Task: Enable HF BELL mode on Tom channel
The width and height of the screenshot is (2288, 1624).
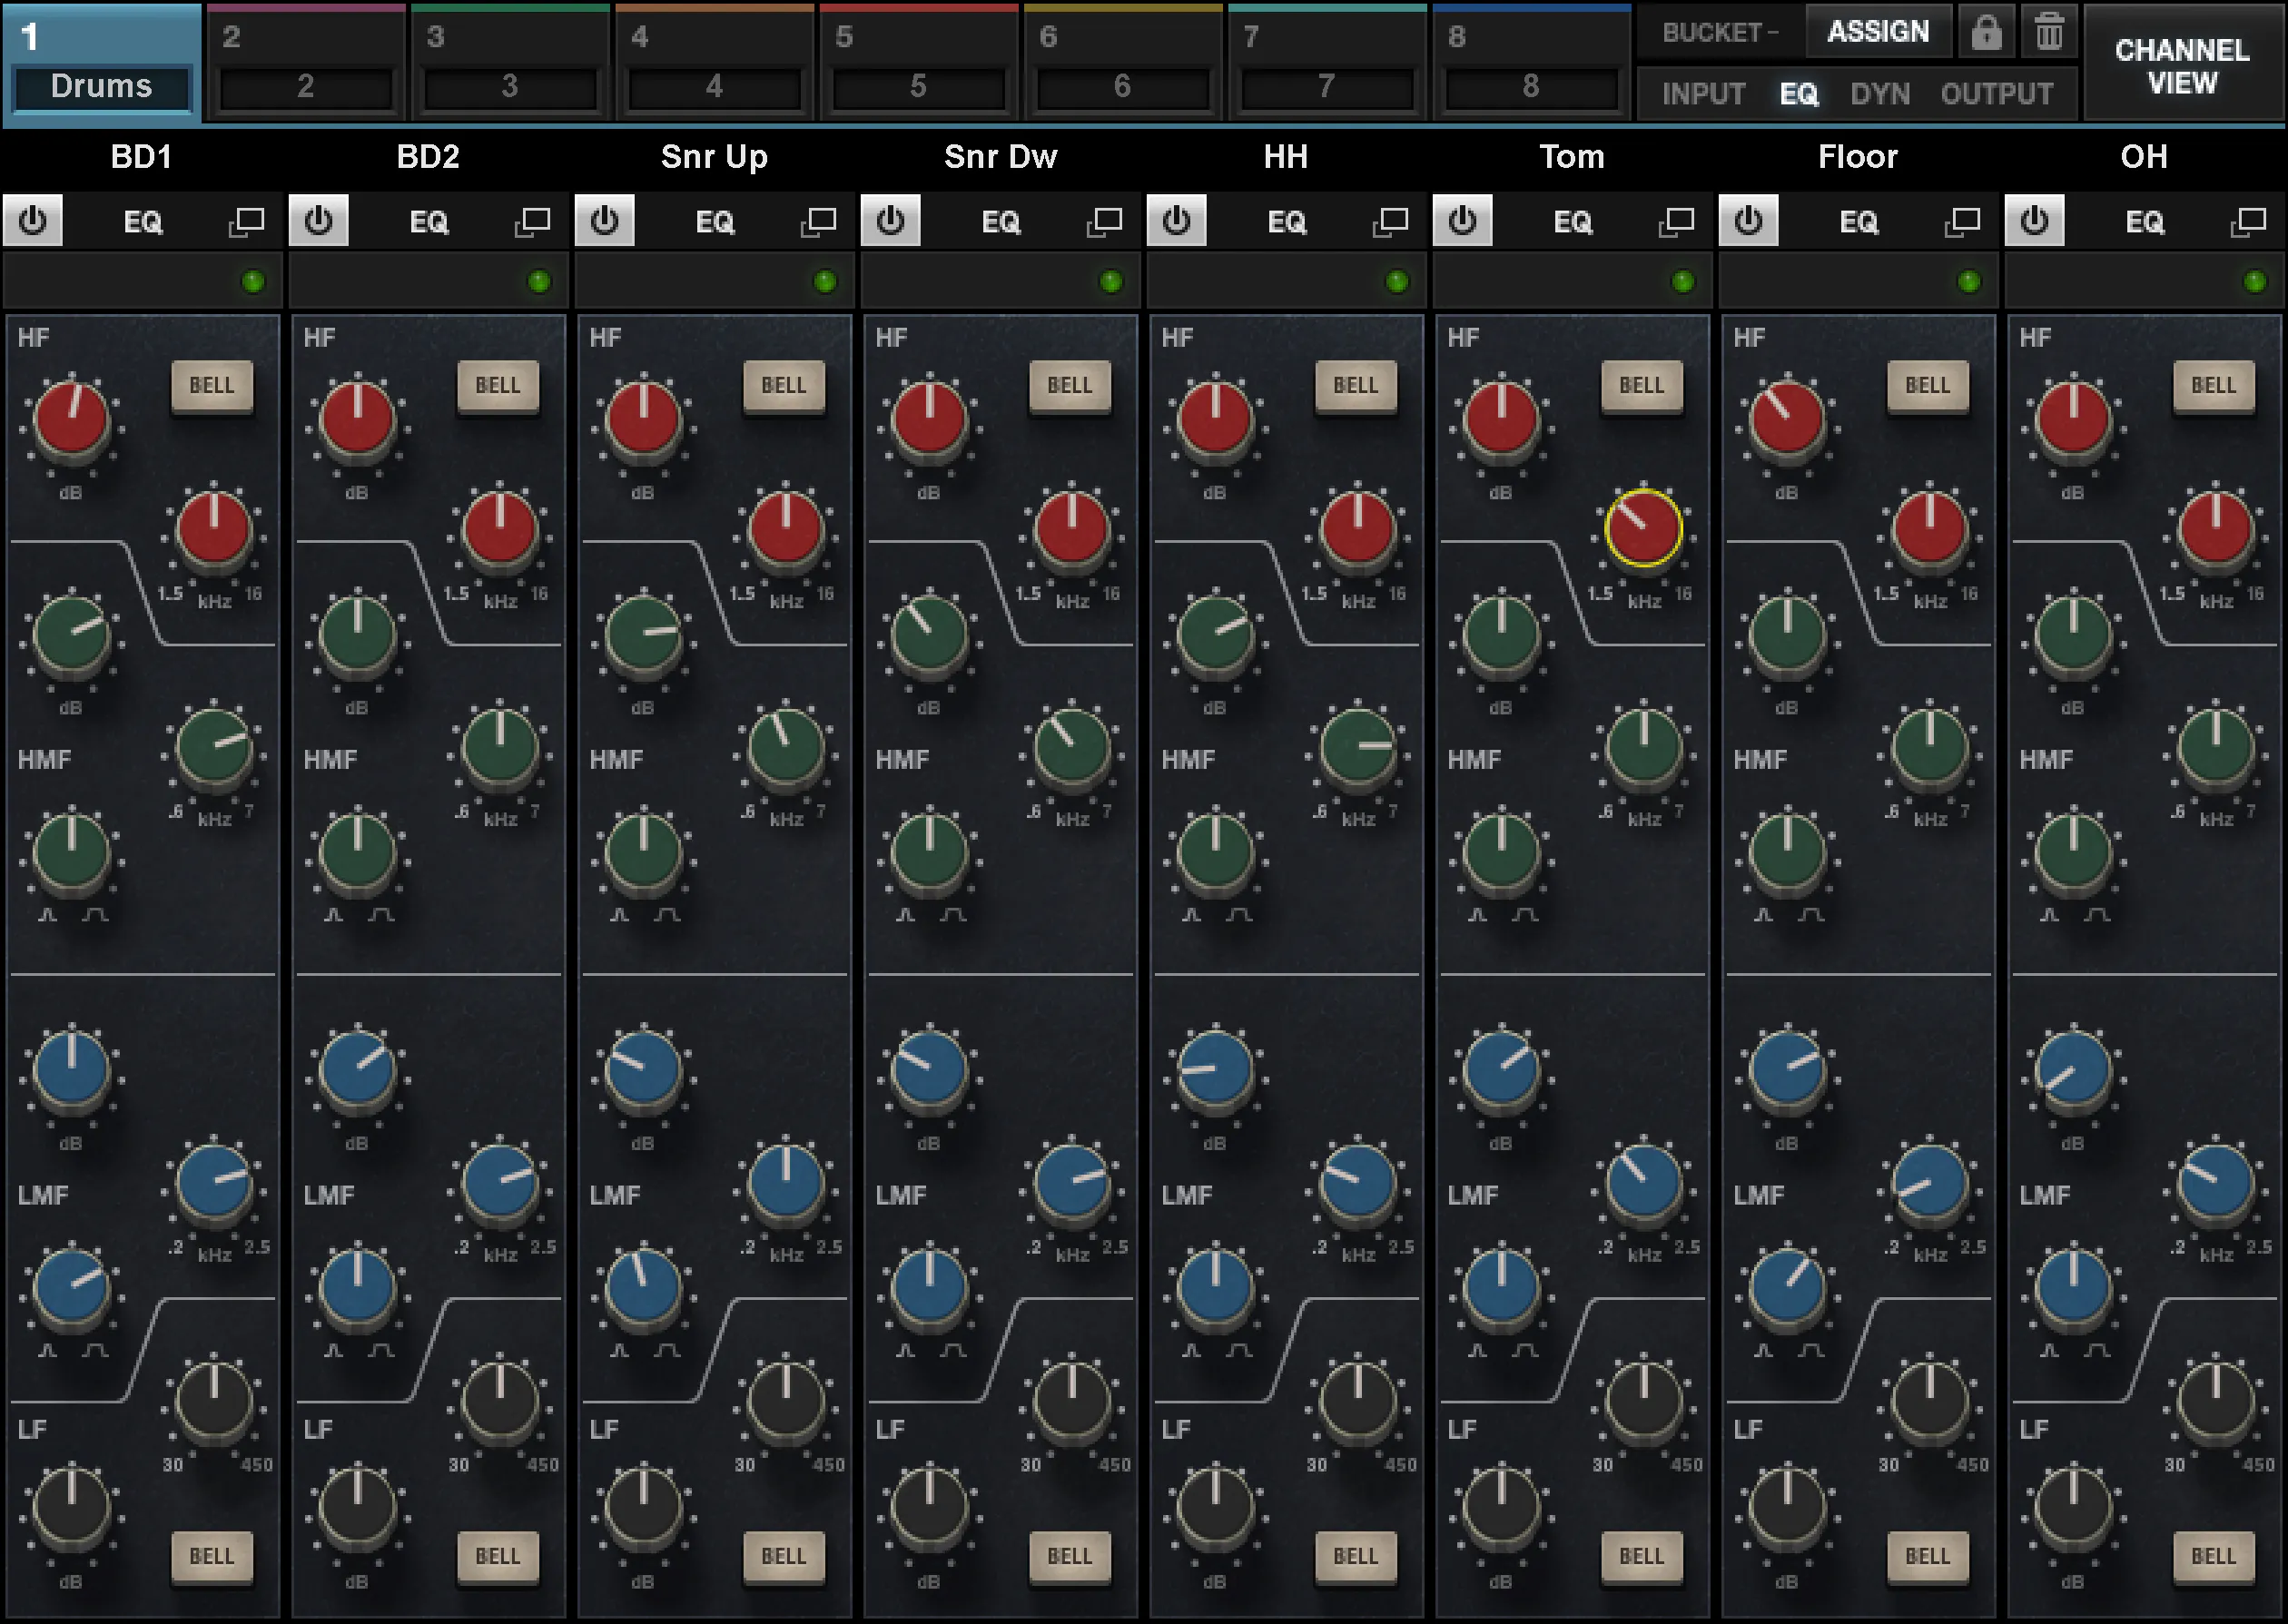Action: (x=1642, y=386)
